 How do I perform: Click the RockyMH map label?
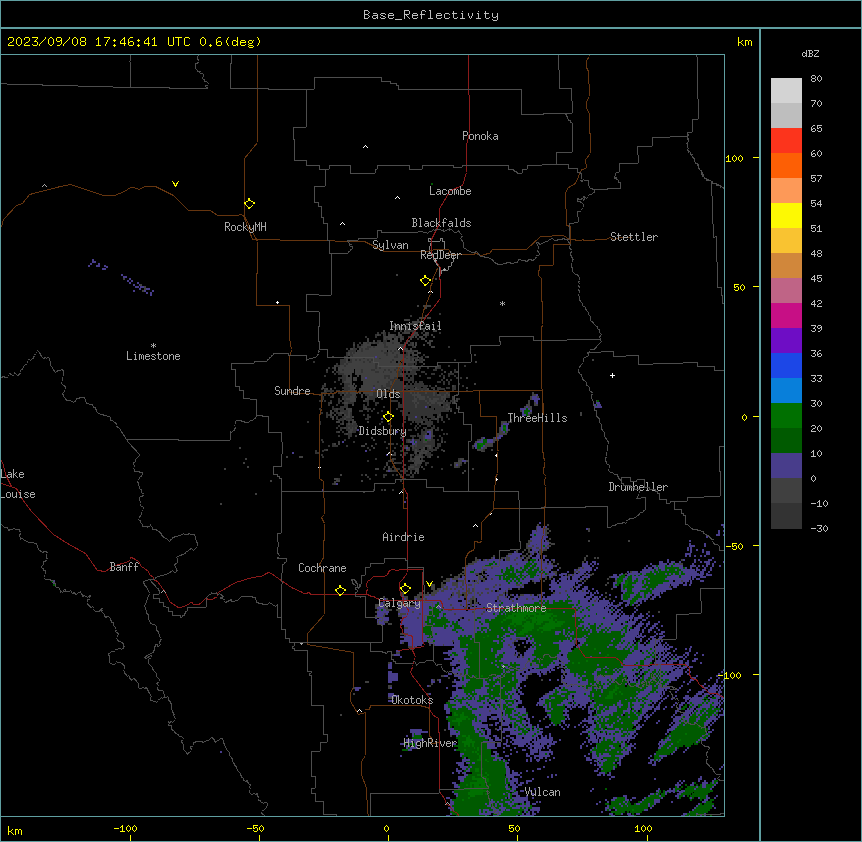[245, 227]
